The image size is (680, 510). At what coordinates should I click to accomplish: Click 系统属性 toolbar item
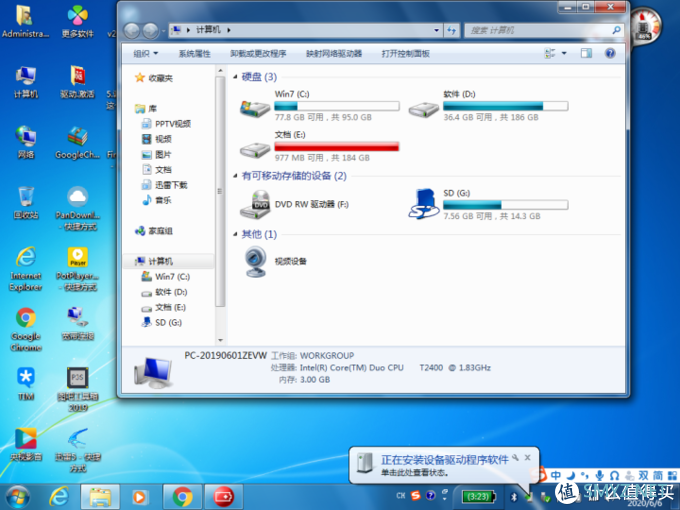point(194,53)
